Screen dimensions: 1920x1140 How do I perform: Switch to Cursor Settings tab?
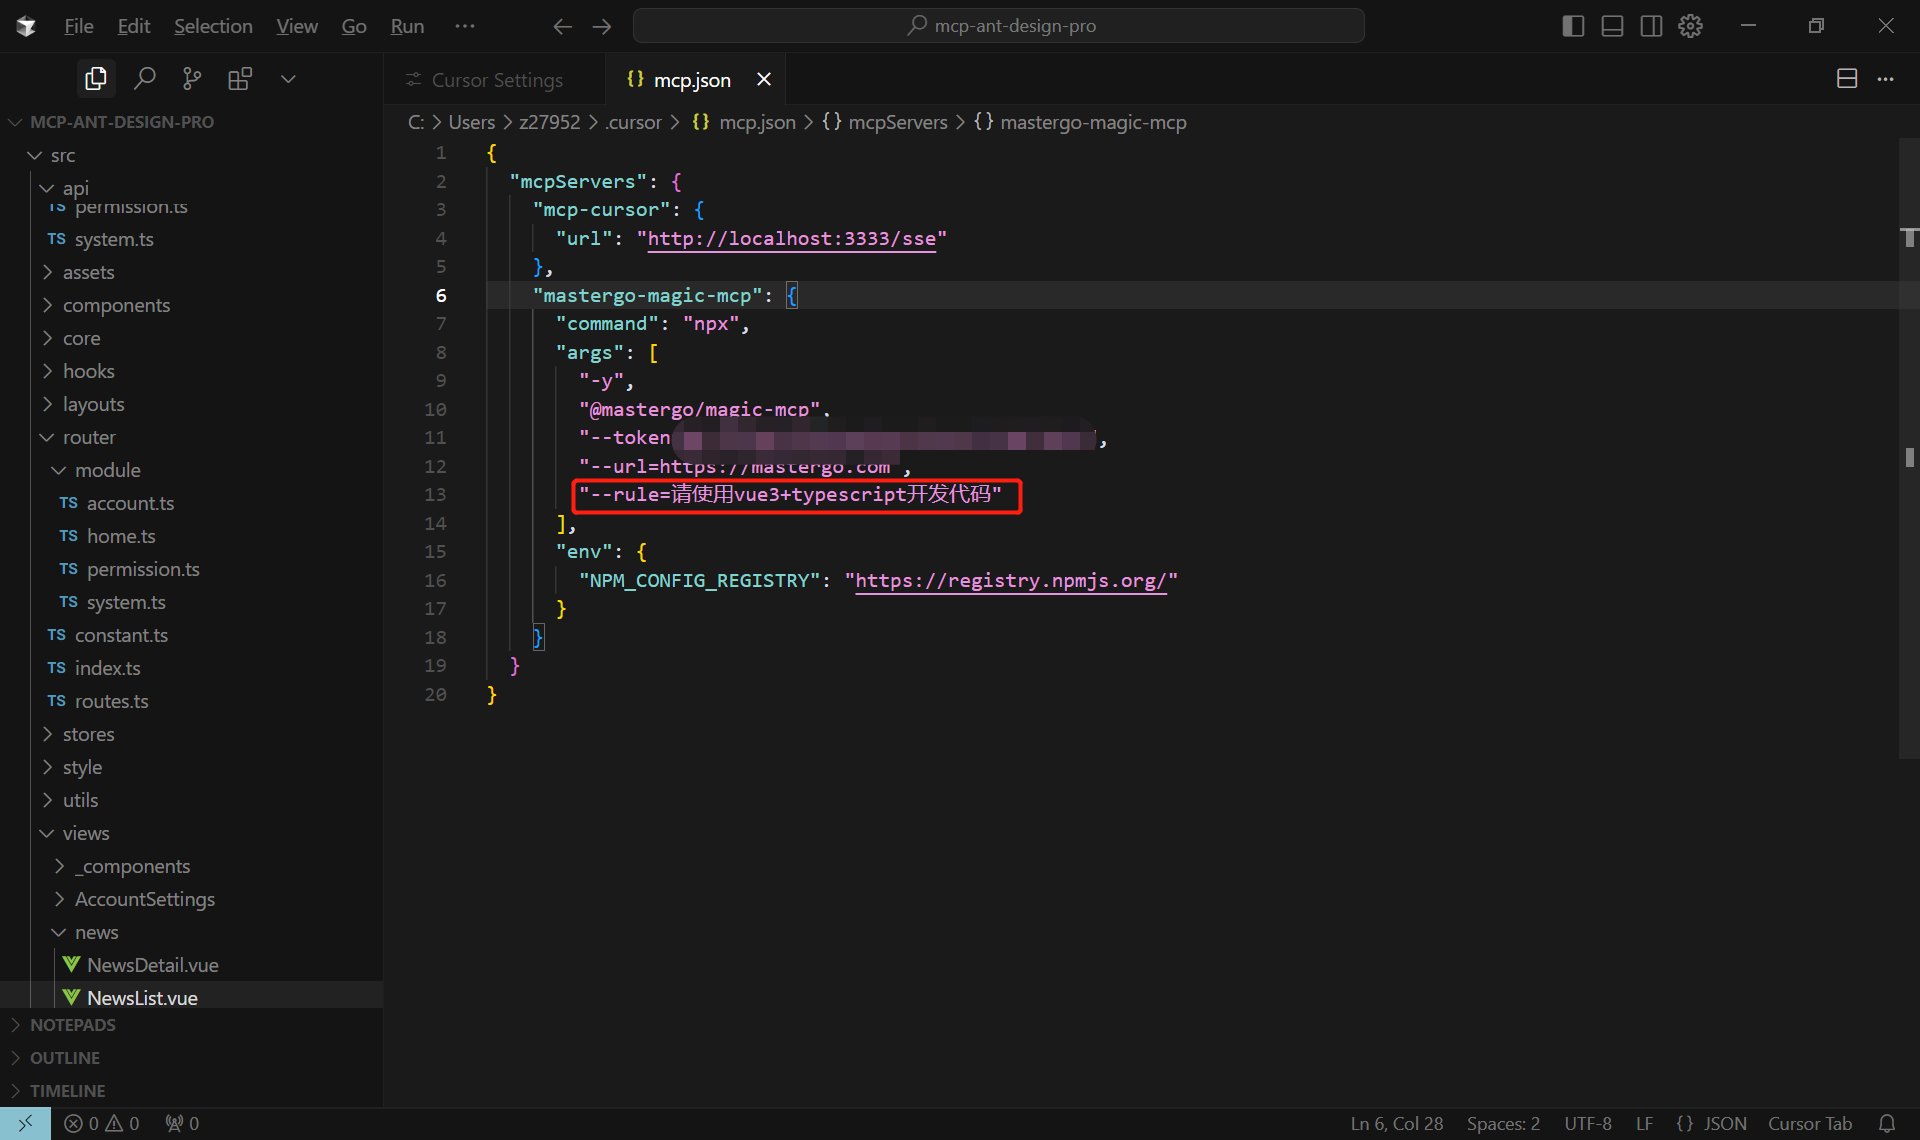click(x=494, y=80)
